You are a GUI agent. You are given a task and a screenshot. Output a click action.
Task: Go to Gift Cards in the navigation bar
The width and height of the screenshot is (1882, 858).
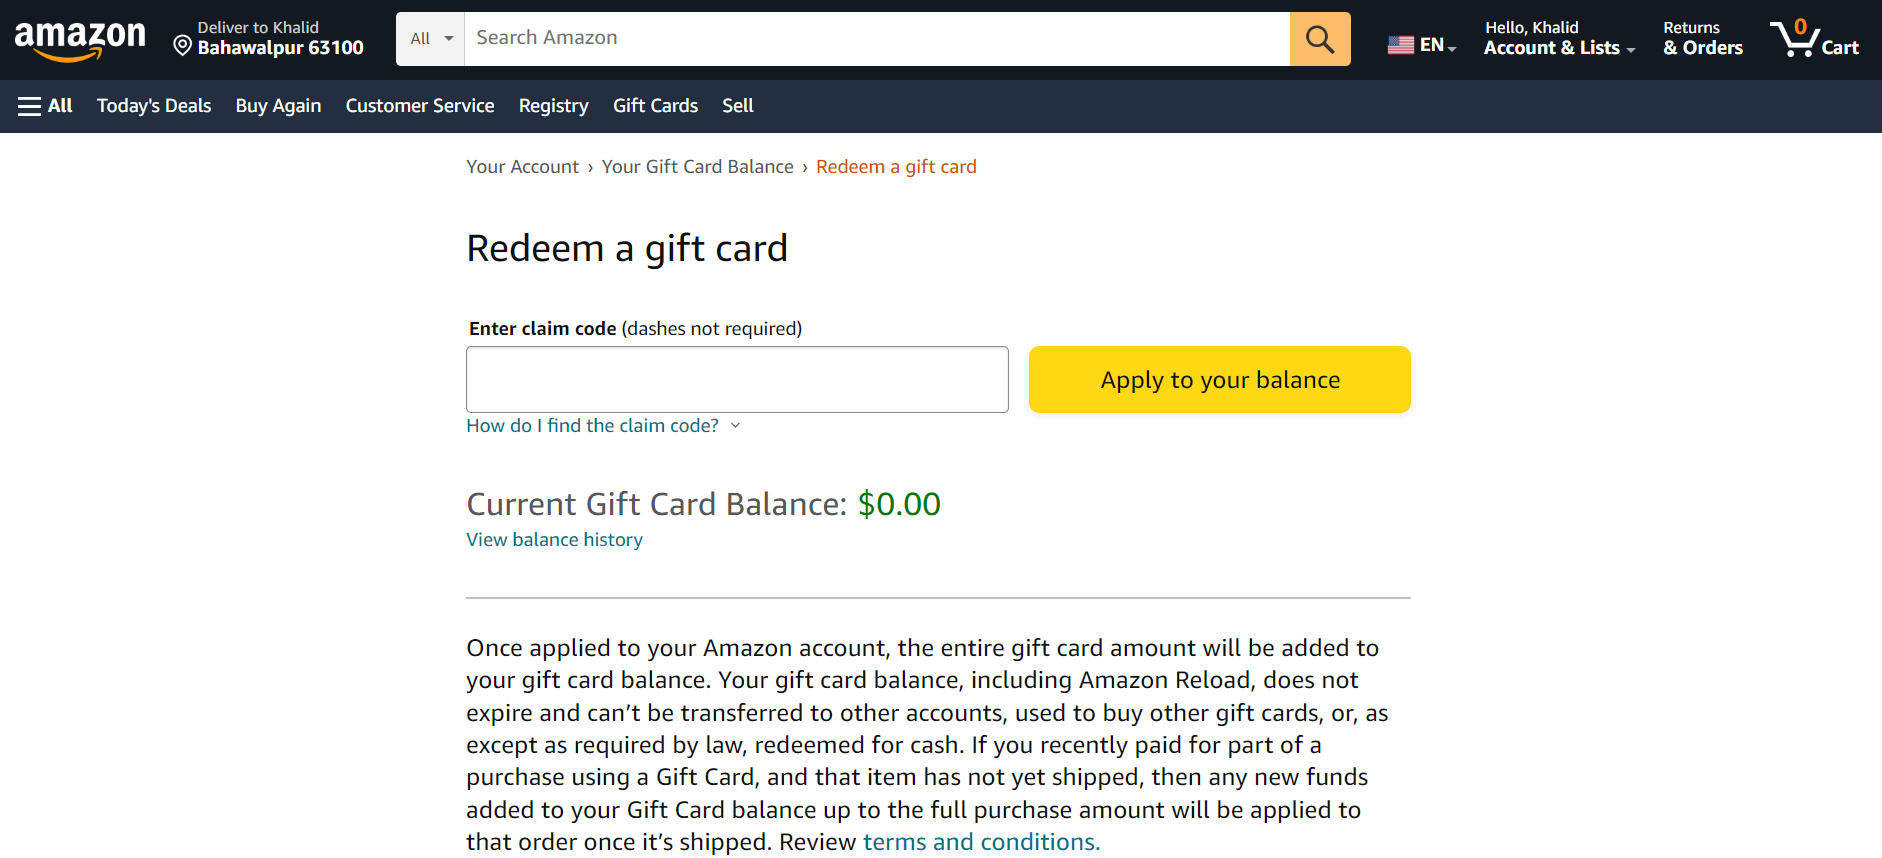(655, 106)
